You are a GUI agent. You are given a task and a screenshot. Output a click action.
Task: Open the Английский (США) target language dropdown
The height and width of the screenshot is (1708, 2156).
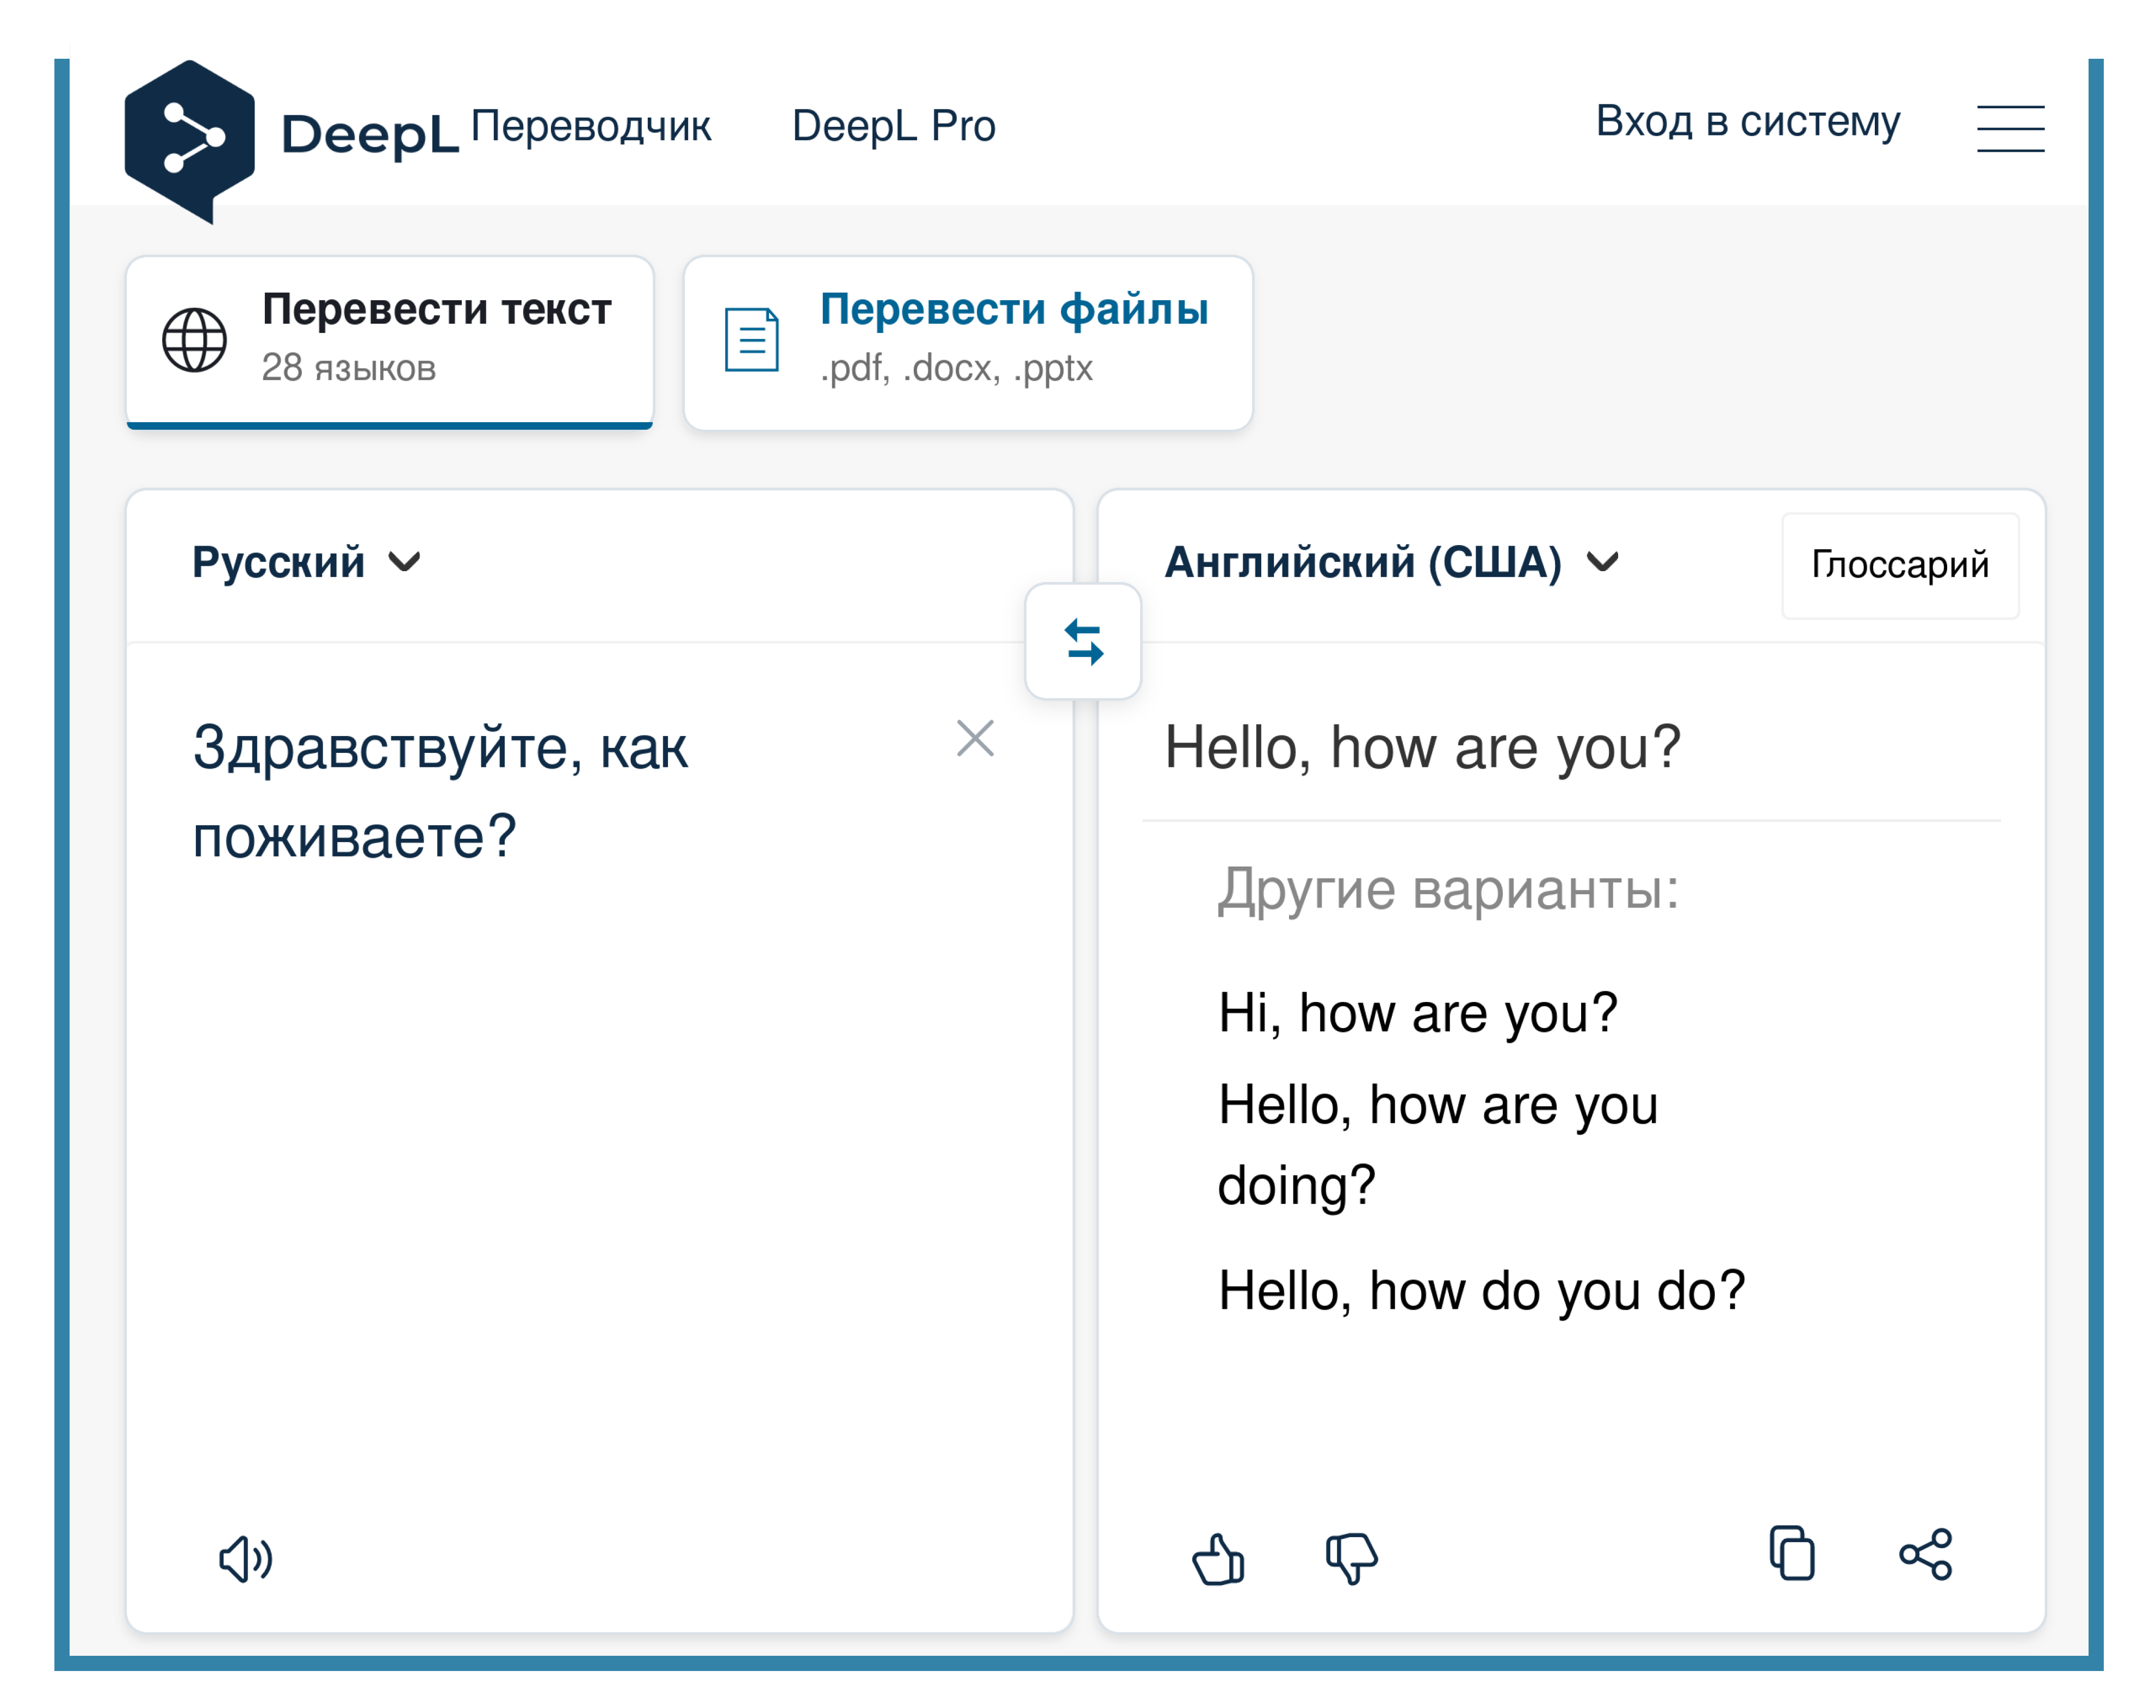(1391, 562)
